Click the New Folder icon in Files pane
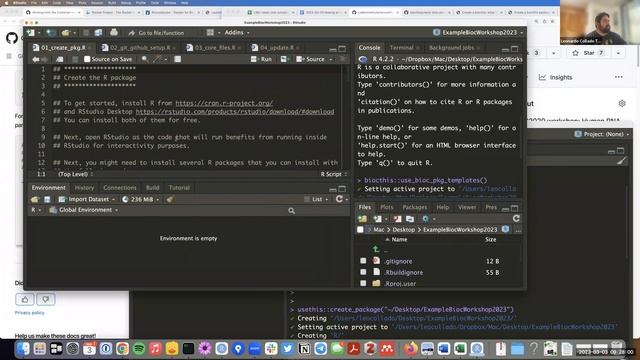Image resolution: width=640 pixels, height=360 pixels. coord(362,219)
